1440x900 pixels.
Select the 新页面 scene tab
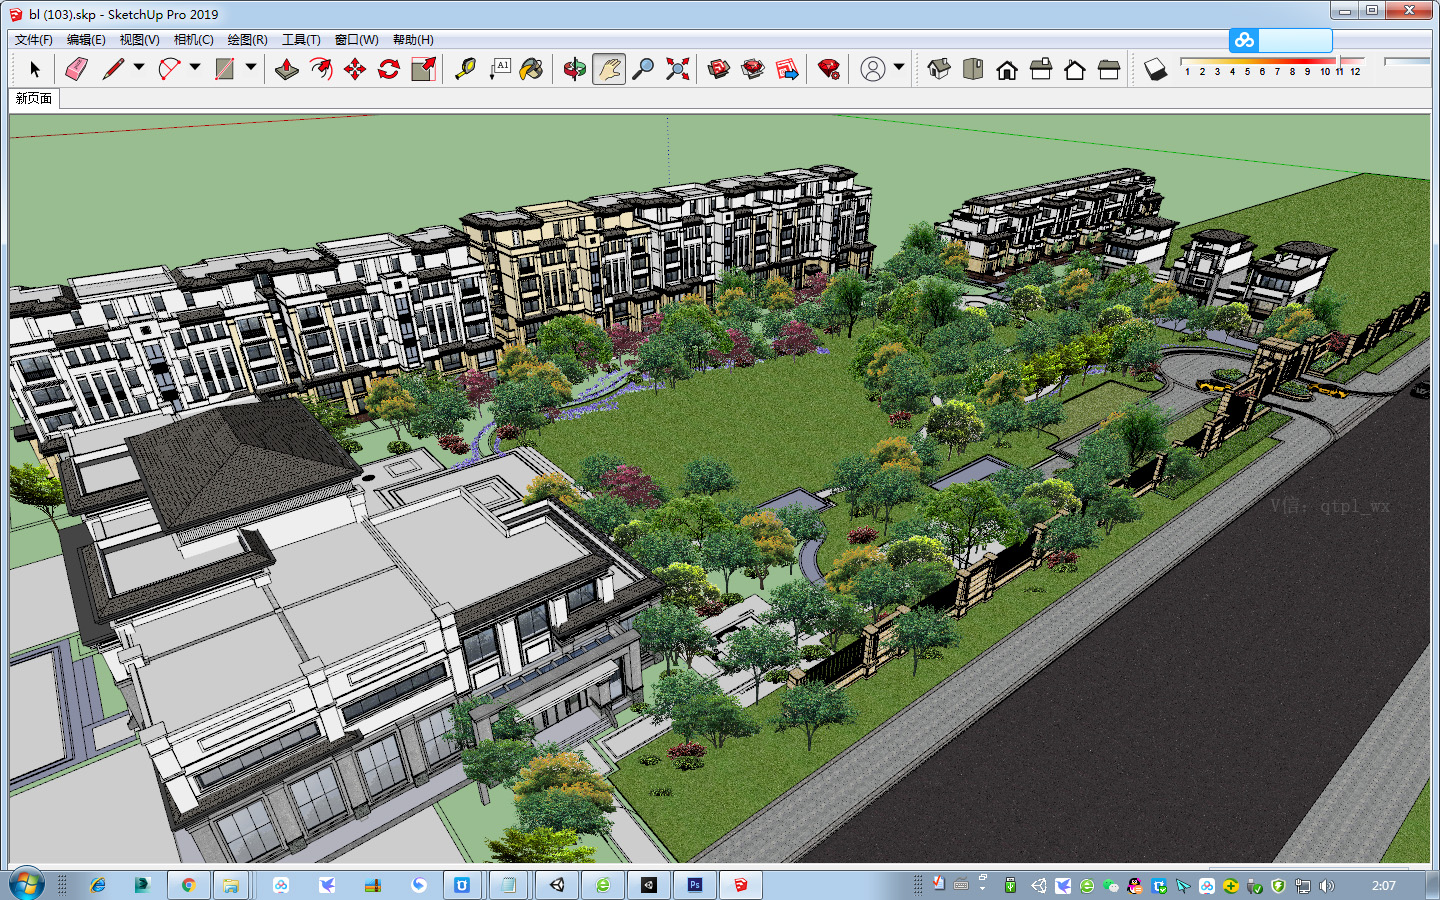pyautogui.click(x=34, y=98)
